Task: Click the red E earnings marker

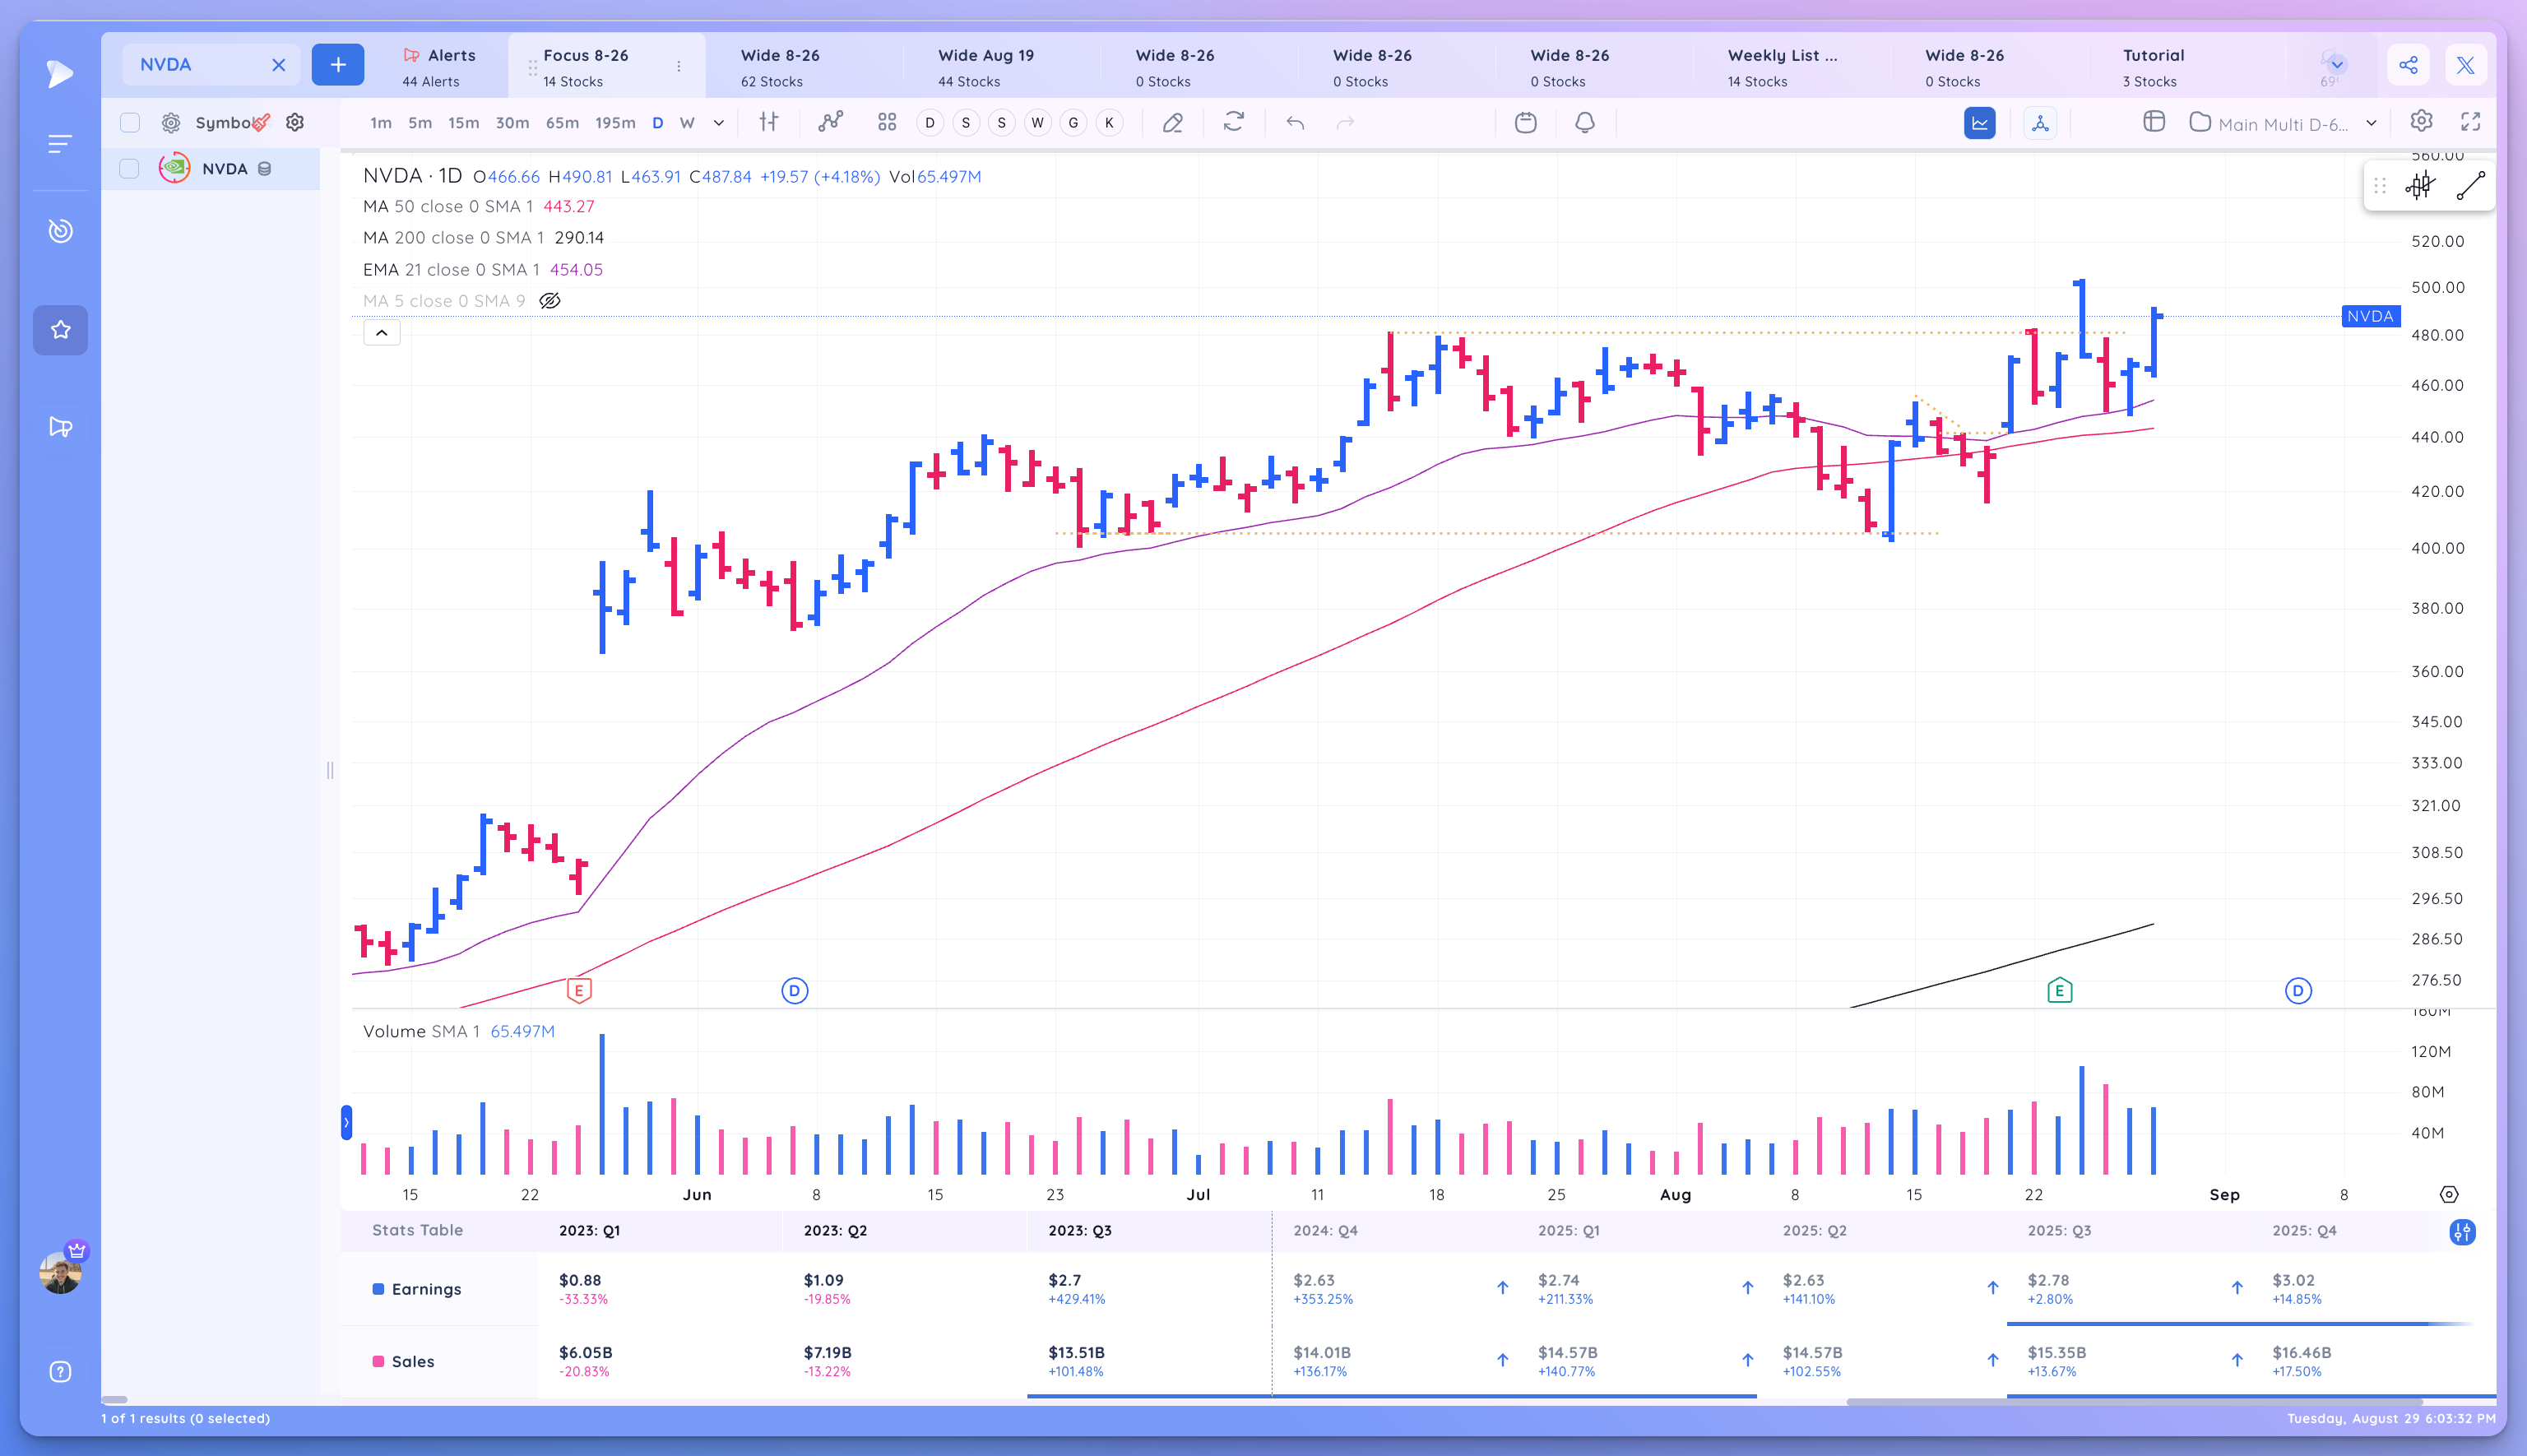Action: (579, 990)
